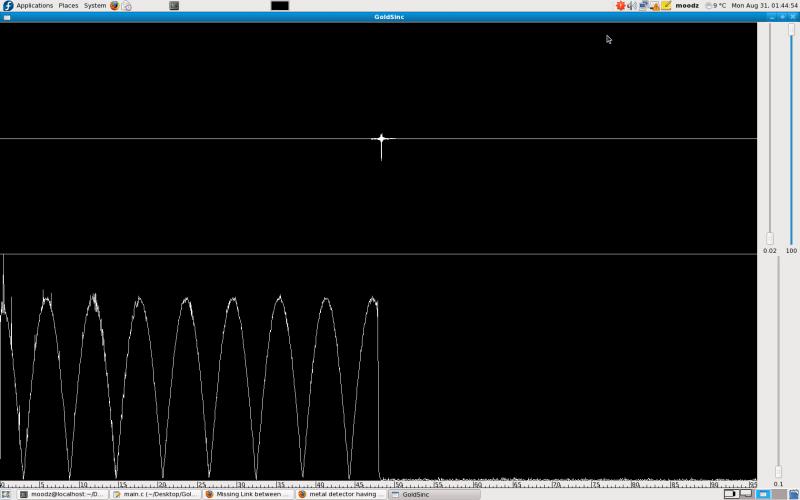Viewport: 800px width, 500px height.
Task: Click the mail launcher beside Firefox
Action: click(x=127, y=5)
